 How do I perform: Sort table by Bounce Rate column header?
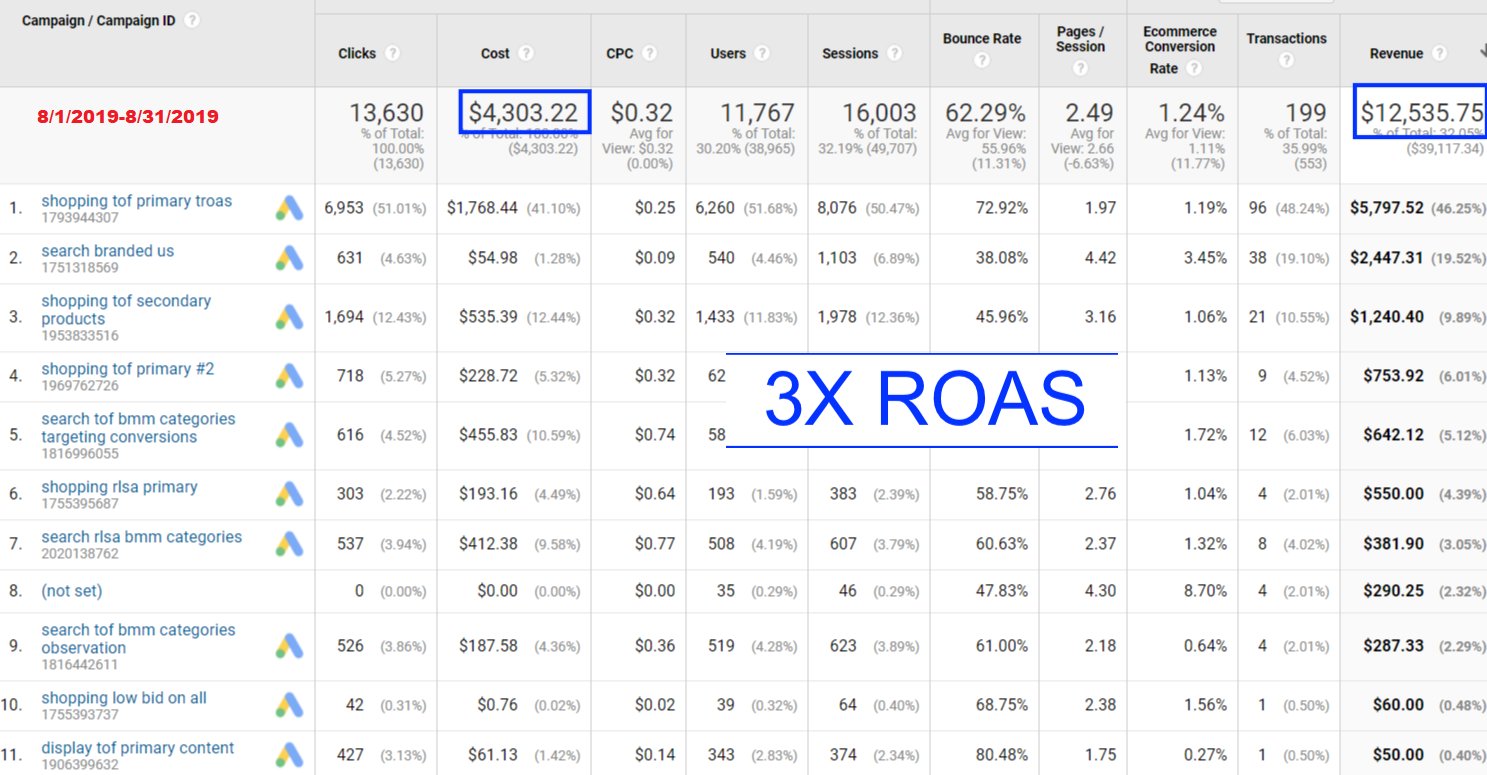(981, 39)
